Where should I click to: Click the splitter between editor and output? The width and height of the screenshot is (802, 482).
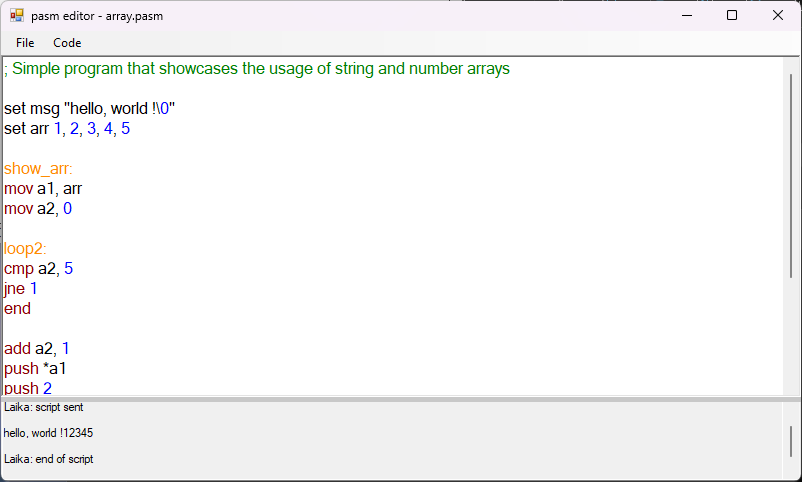400,399
